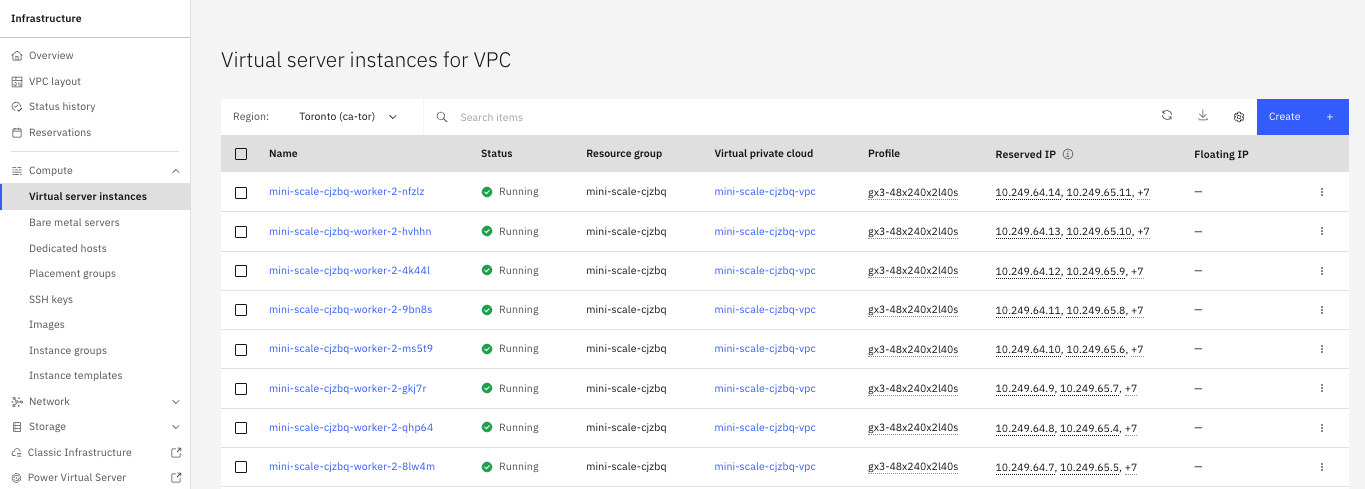The width and height of the screenshot is (1365, 489).
Task: Toggle the select-all checkbox in table header
Action: coord(241,154)
